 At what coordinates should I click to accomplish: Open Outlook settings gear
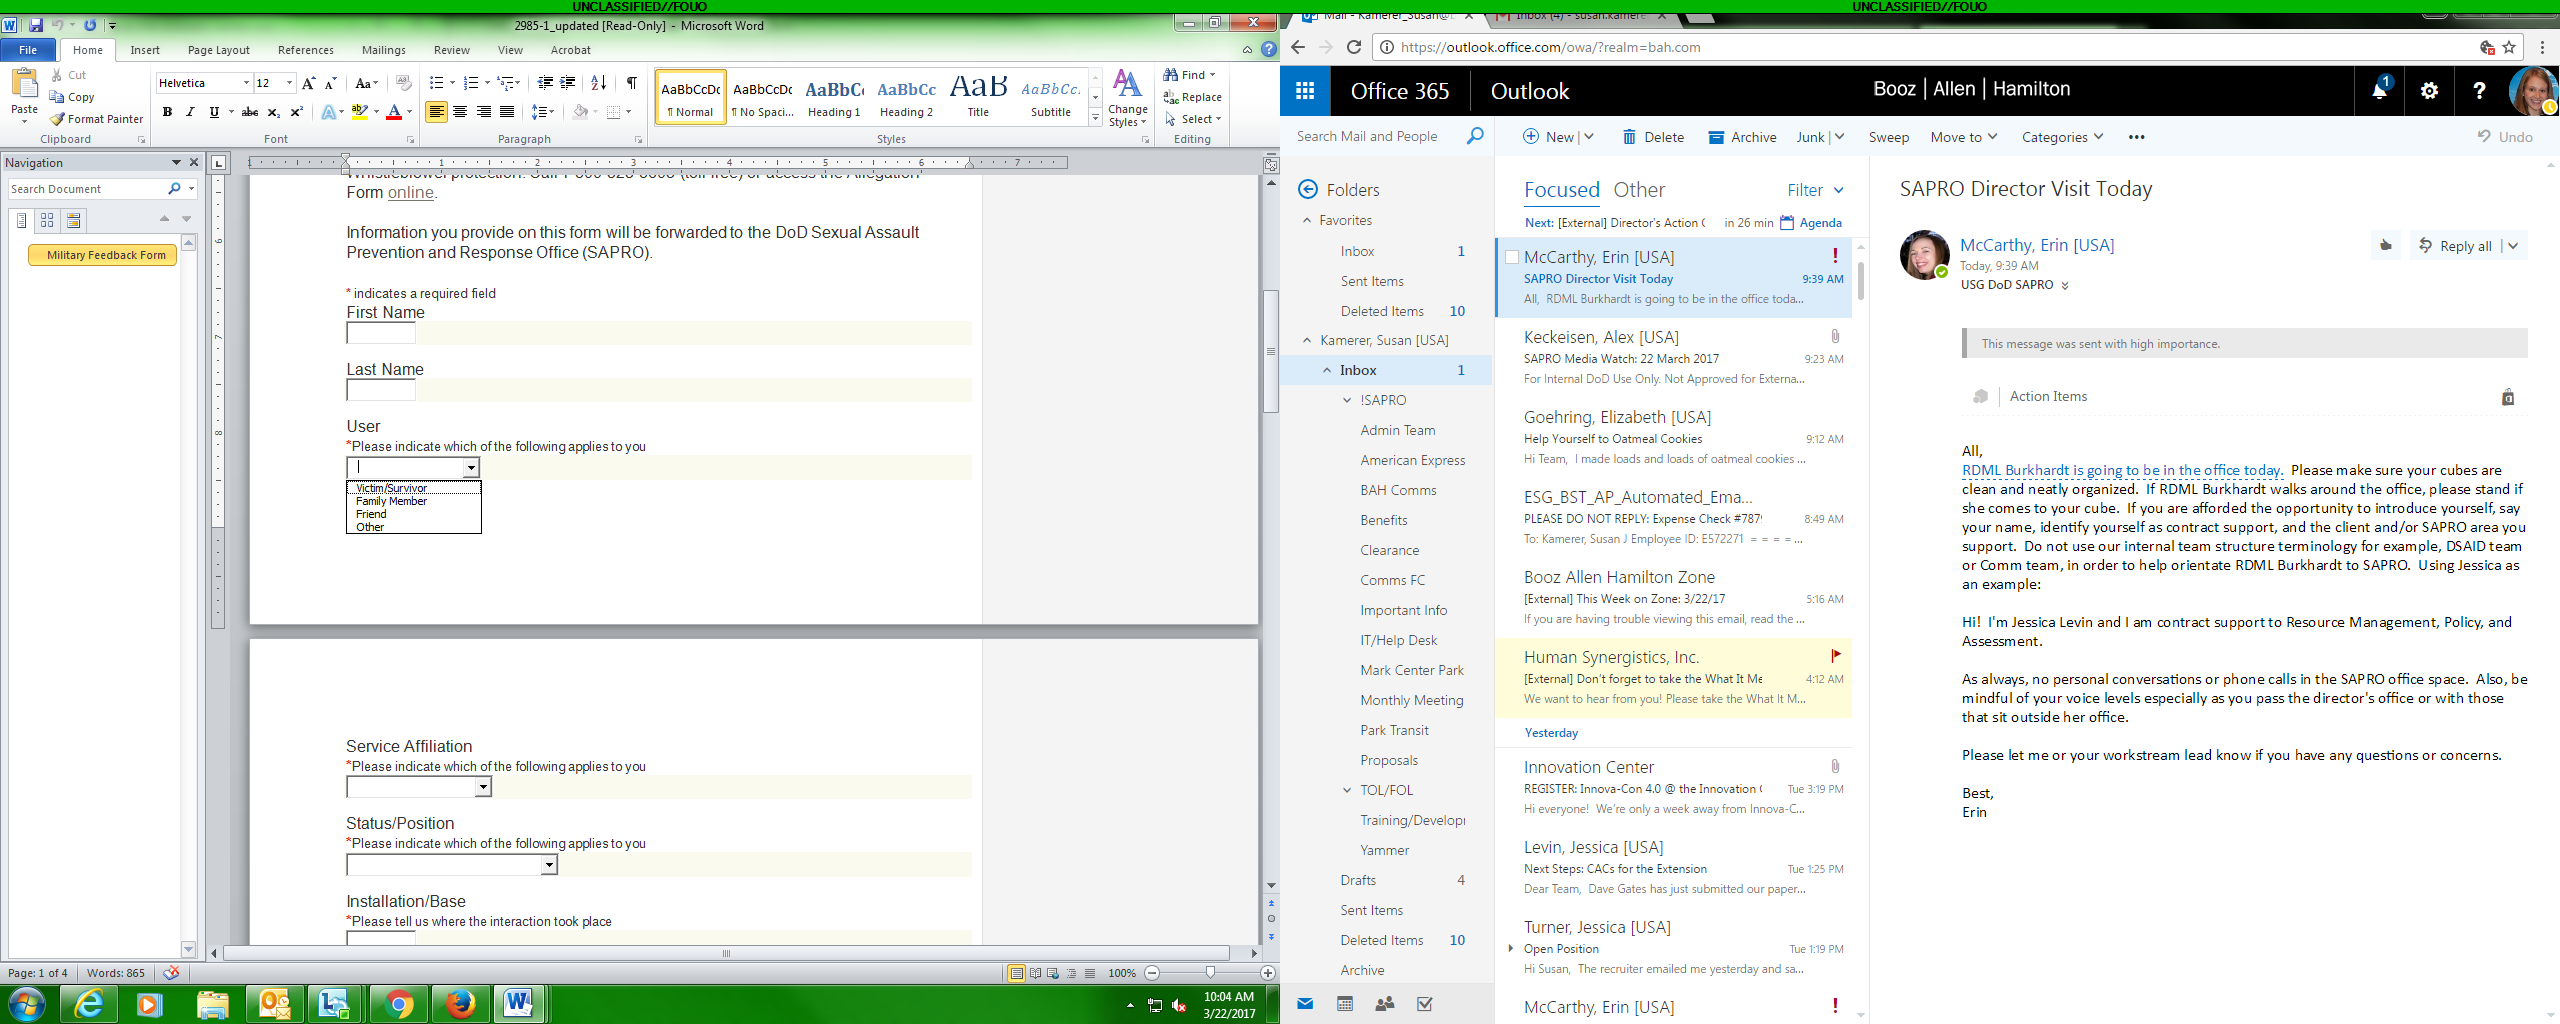(x=2429, y=91)
